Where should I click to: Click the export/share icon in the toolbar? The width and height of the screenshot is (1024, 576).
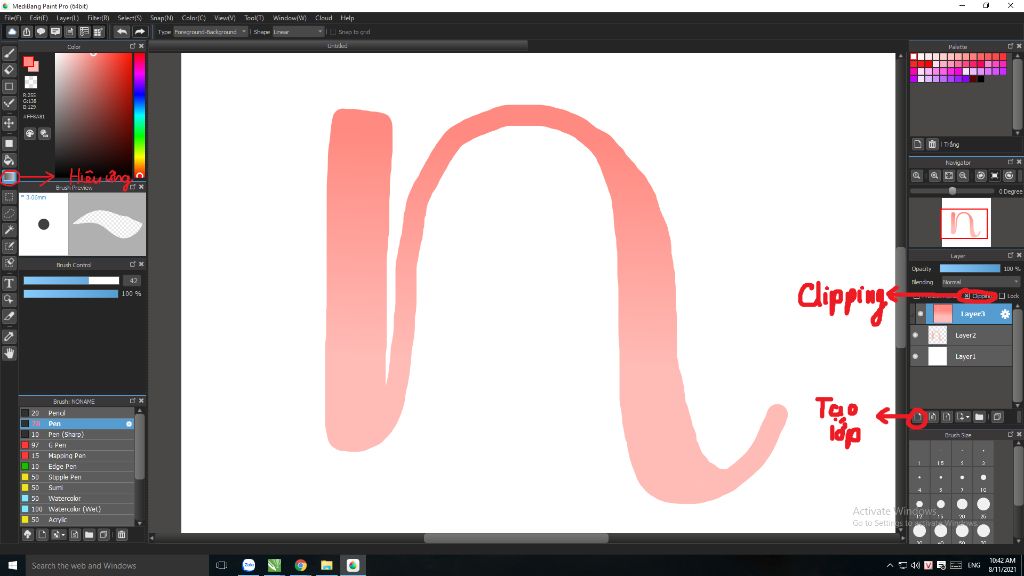(x=27, y=31)
